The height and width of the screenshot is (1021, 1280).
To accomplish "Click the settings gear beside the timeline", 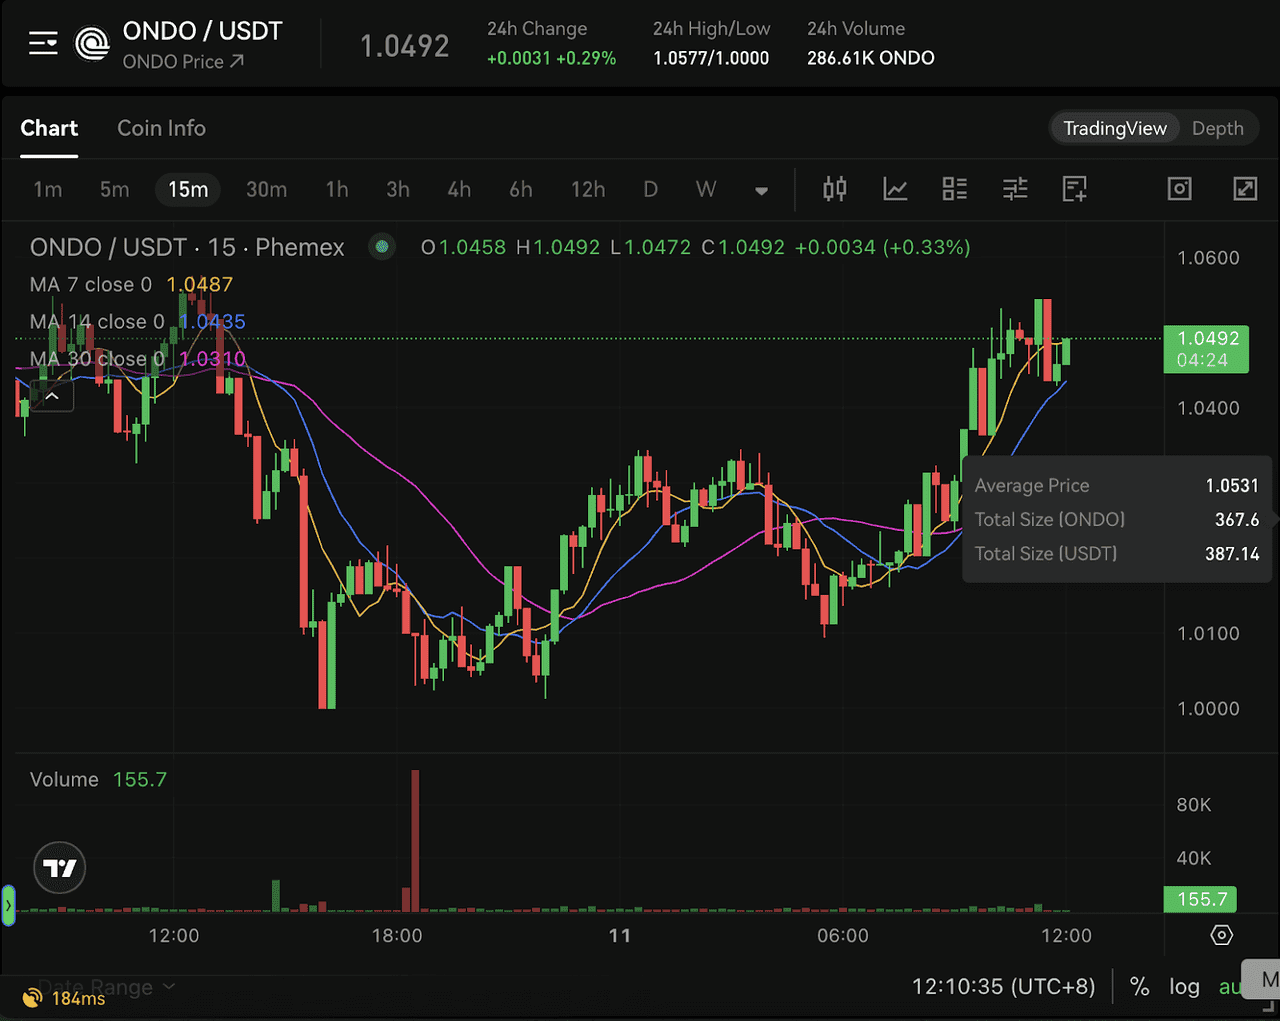I will 1221,935.
